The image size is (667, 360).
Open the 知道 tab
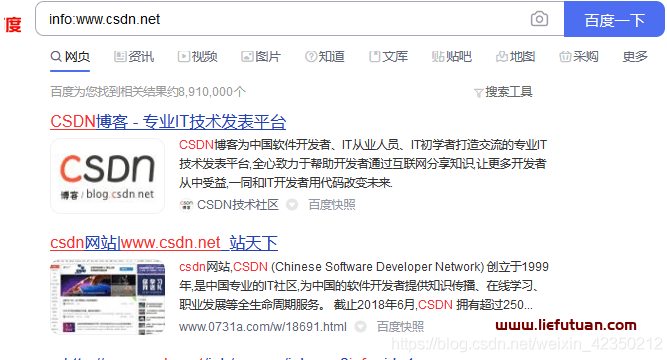pyautogui.click(x=325, y=57)
